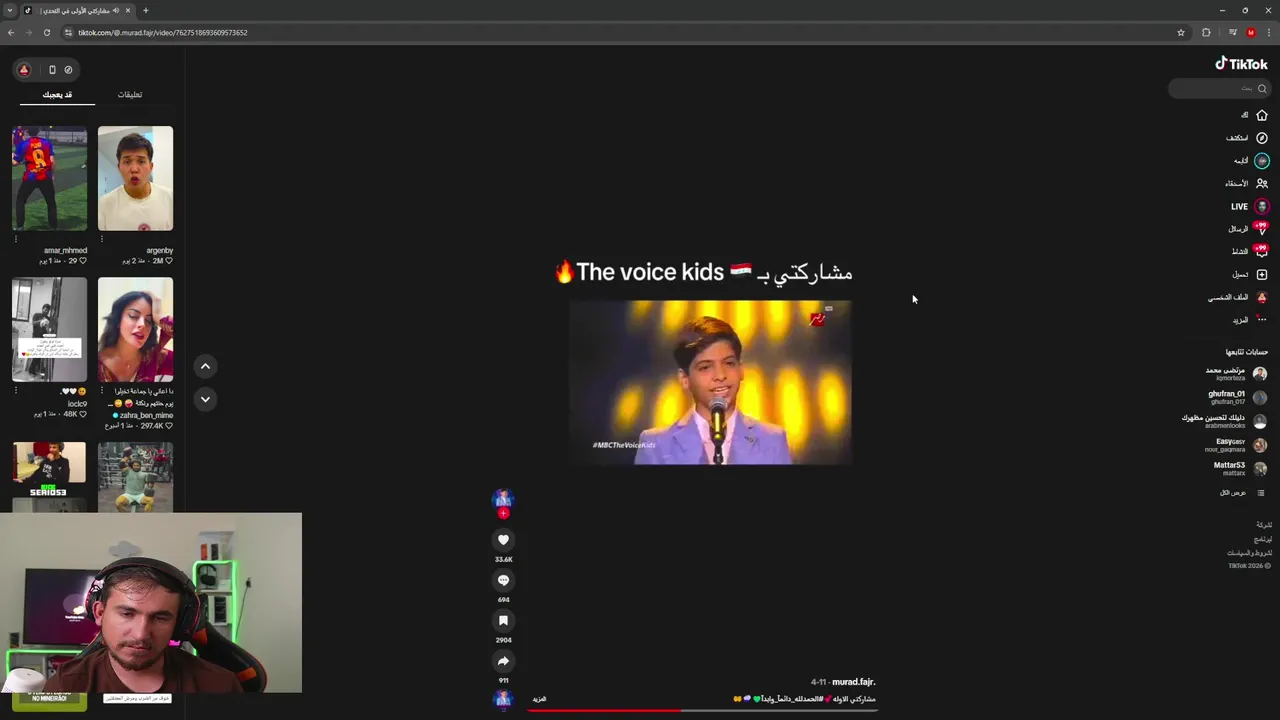Image resolution: width=1280 pixels, height=720 pixels.
Task: Click 'عرض الكل' view all link
Action: point(1233,493)
